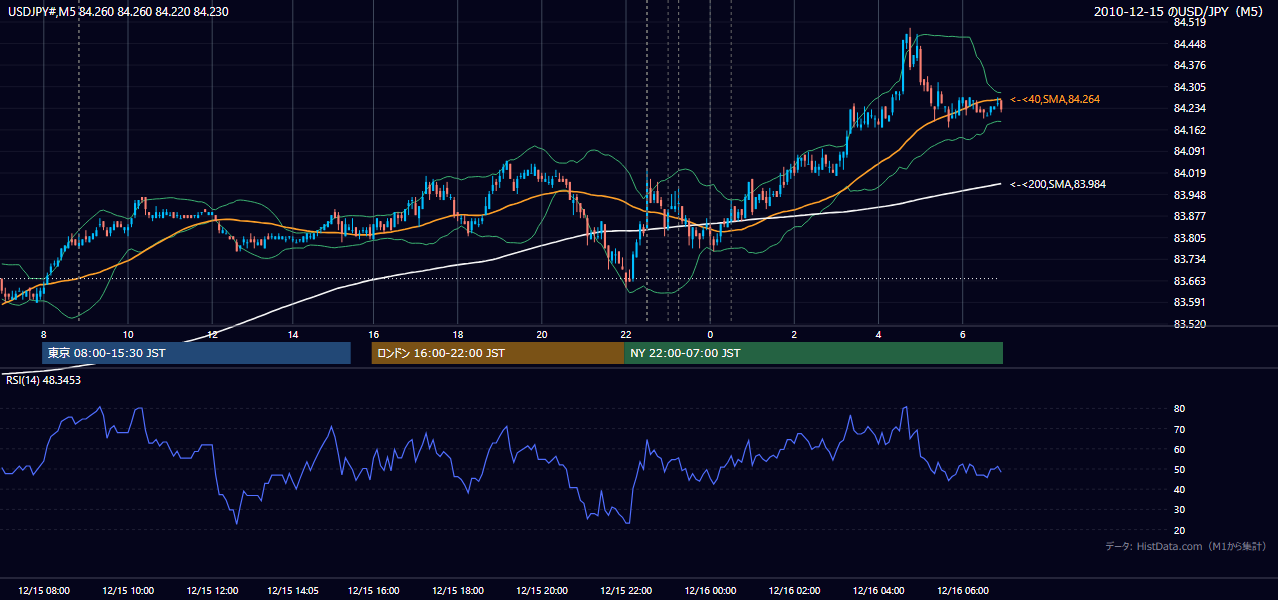Click the 40,SMA,84.264 orange label
This screenshot has height=600, width=1278.
point(1055,99)
